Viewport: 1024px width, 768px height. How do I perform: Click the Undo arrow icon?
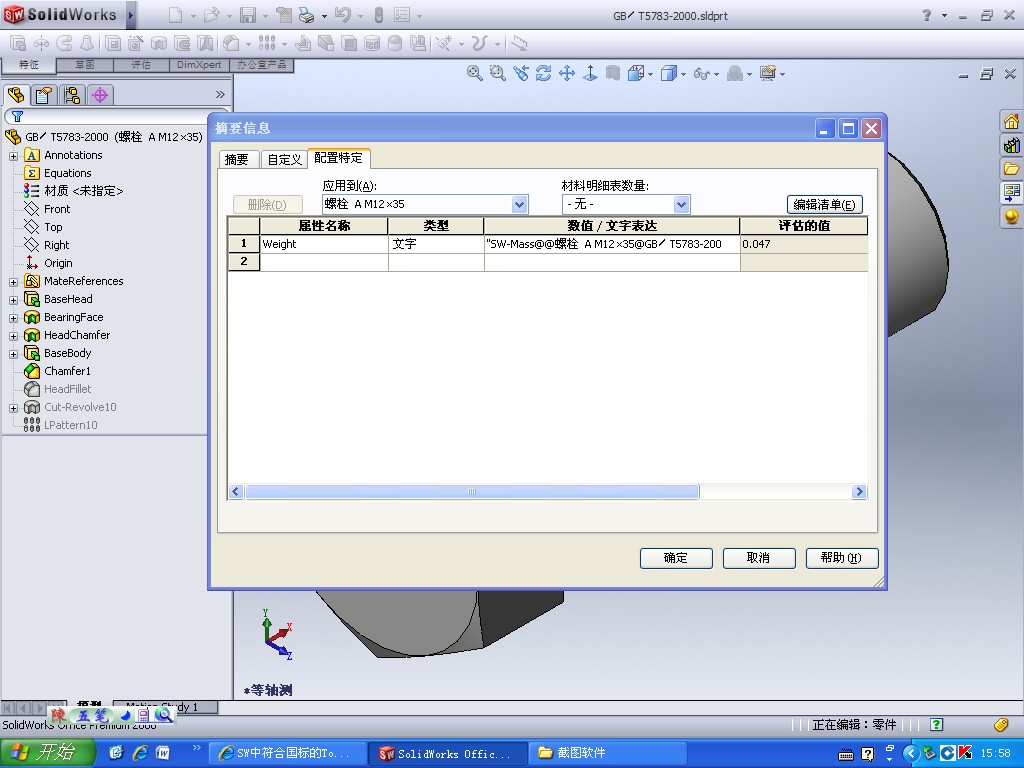click(x=342, y=15)
